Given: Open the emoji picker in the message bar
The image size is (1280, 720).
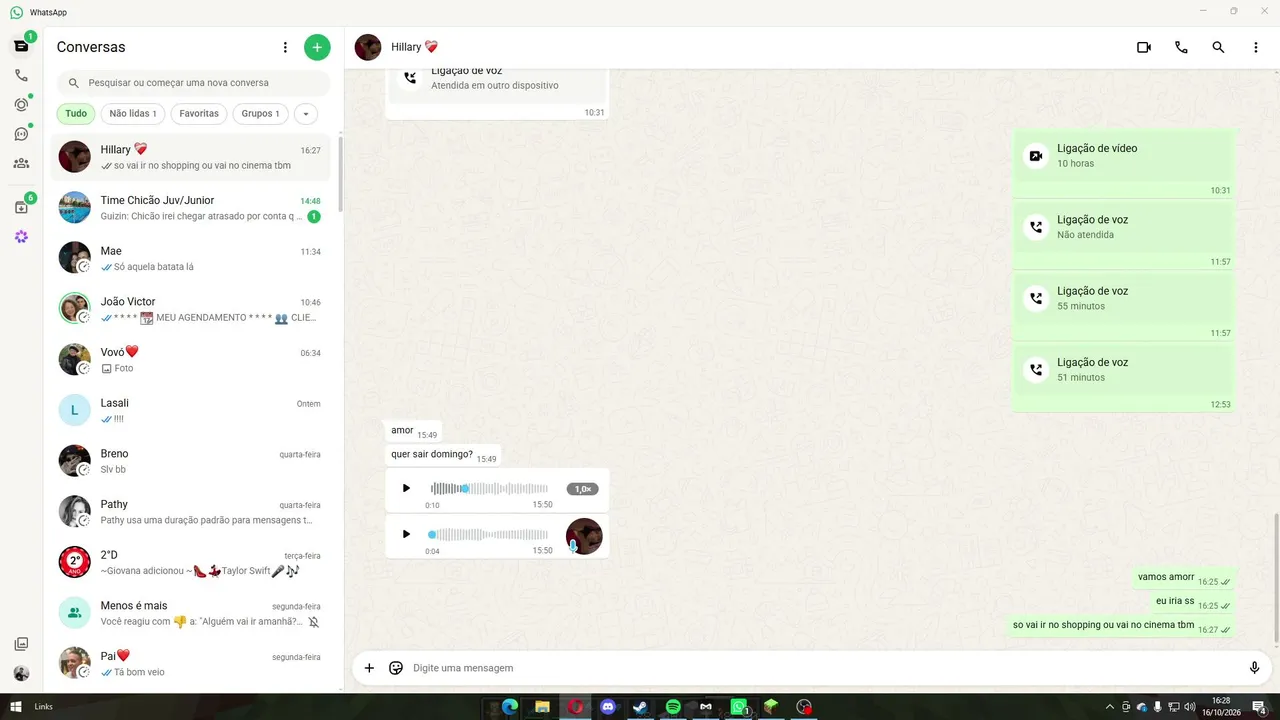Looking at the screenshot, I should coord(396,668).
